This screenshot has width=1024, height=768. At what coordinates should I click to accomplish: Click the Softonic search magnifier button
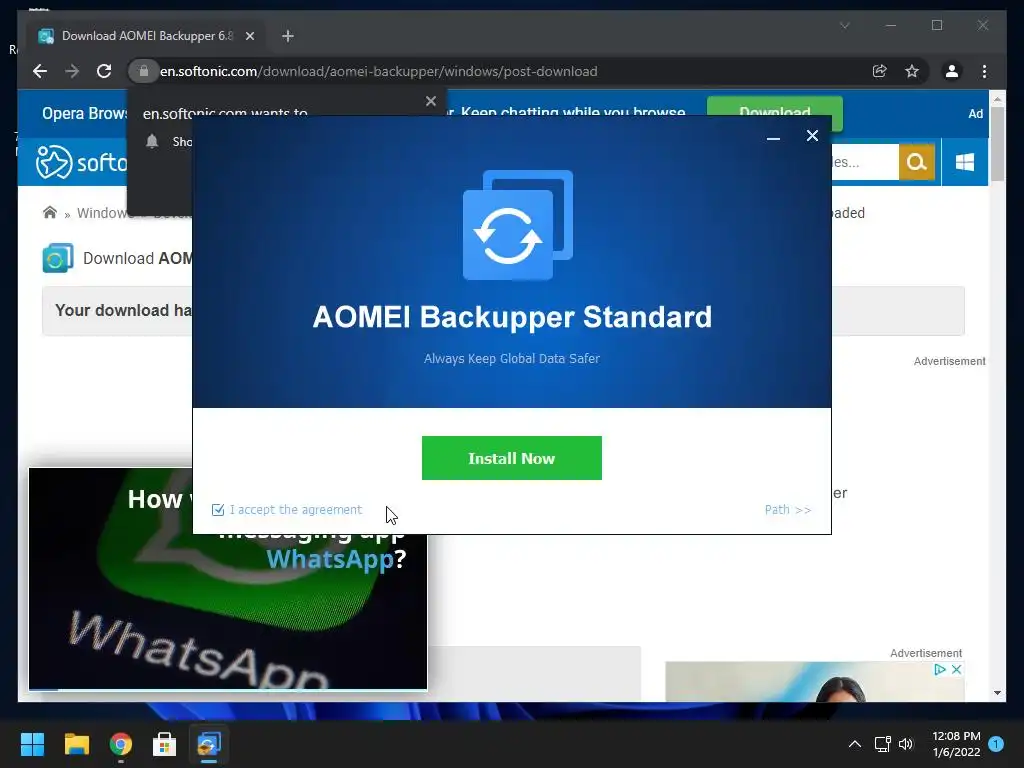pos(916,161)
